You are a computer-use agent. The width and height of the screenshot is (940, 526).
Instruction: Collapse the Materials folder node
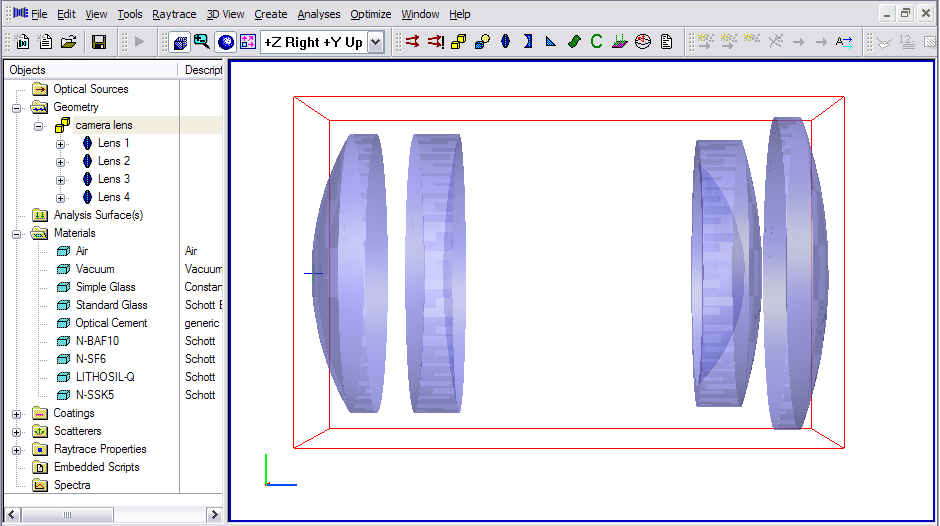tap(16, 233)
